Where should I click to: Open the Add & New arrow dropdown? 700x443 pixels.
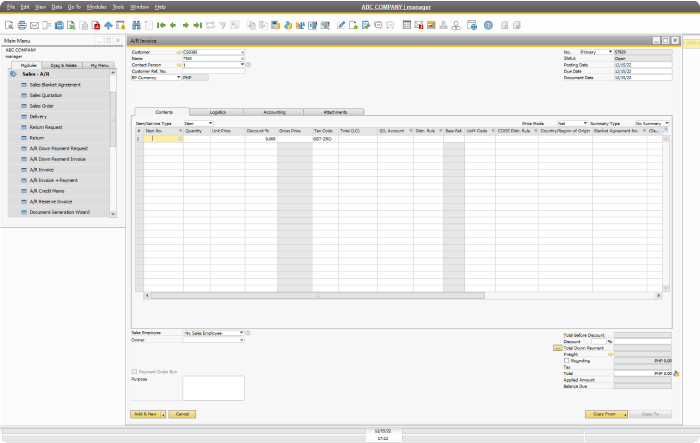pyautogui.click(x=163, y=414)
